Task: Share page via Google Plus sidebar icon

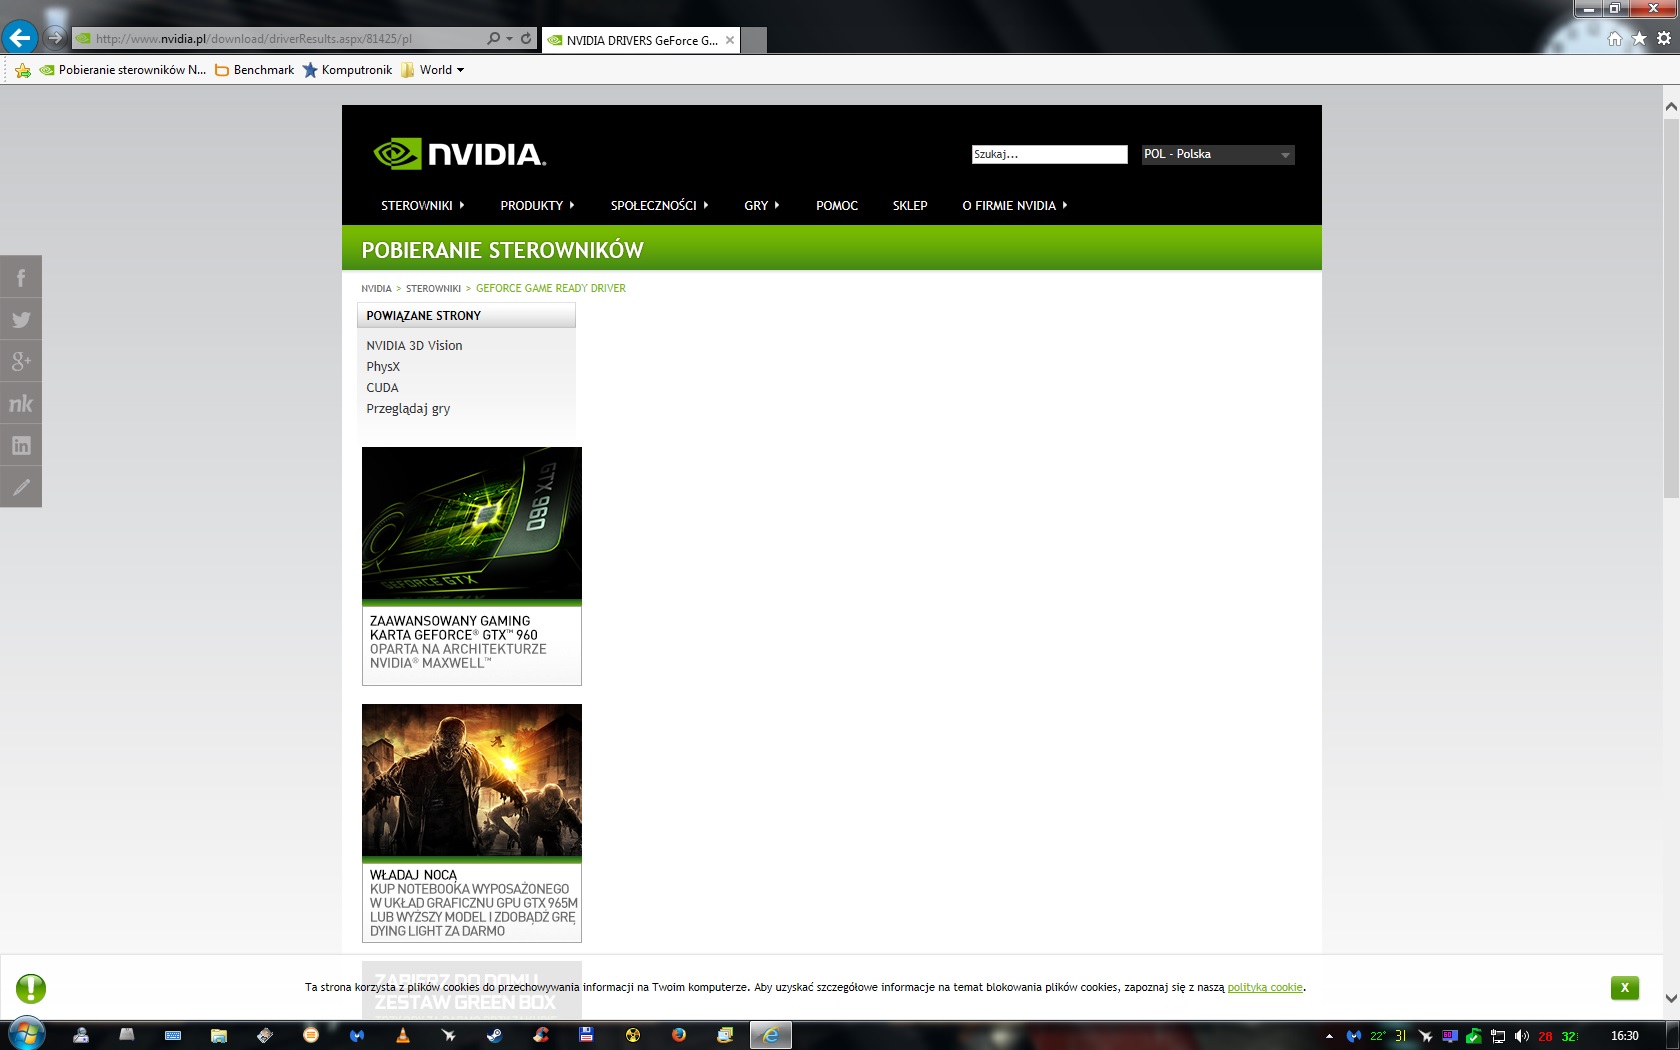Action: pos(21,361)
